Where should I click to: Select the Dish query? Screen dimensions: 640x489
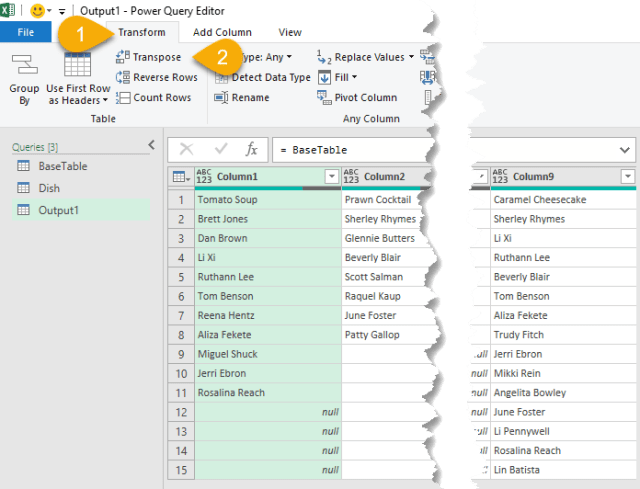point(81,188)
